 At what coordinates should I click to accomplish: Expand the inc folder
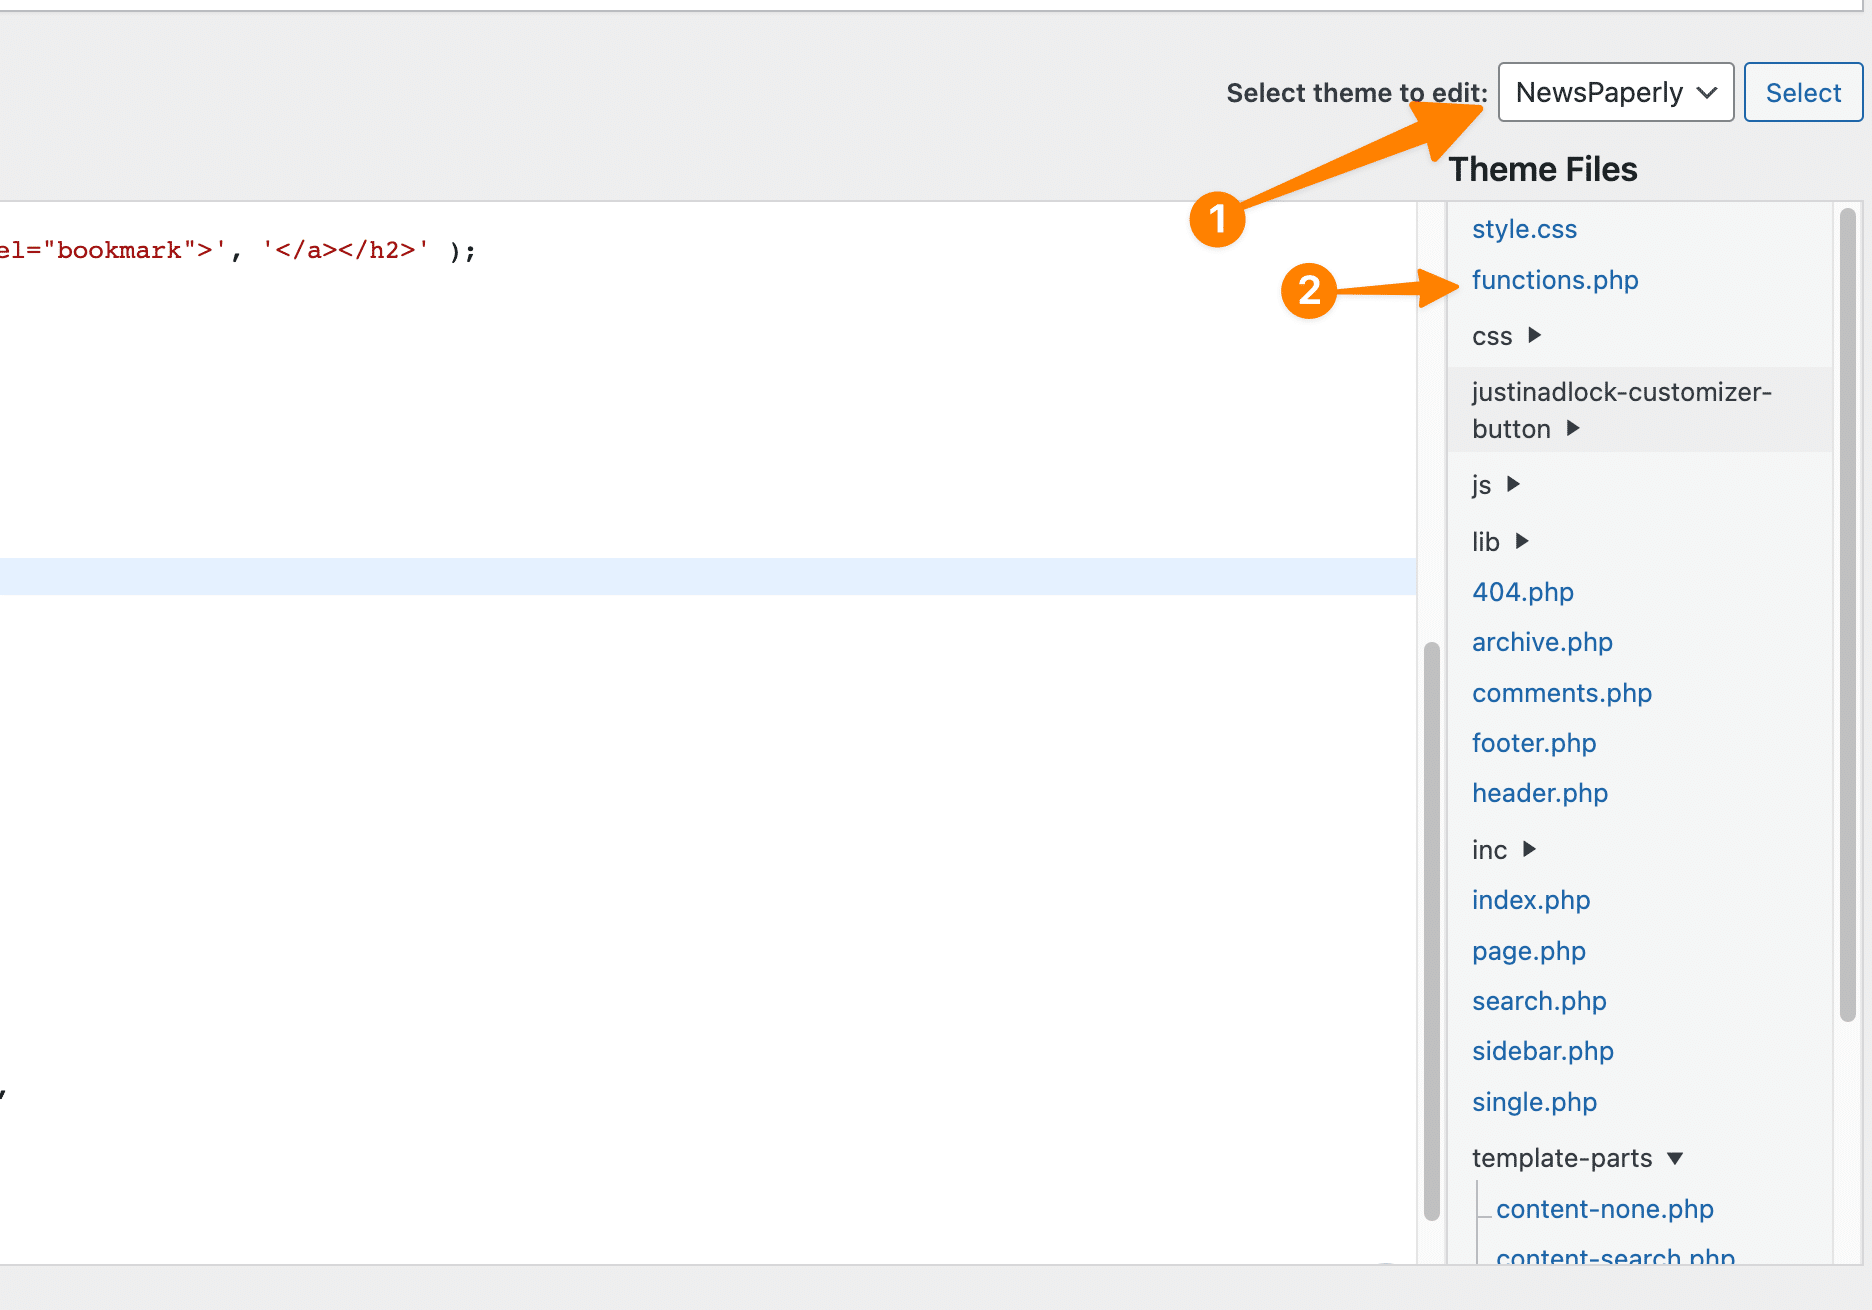(1488, 849)
